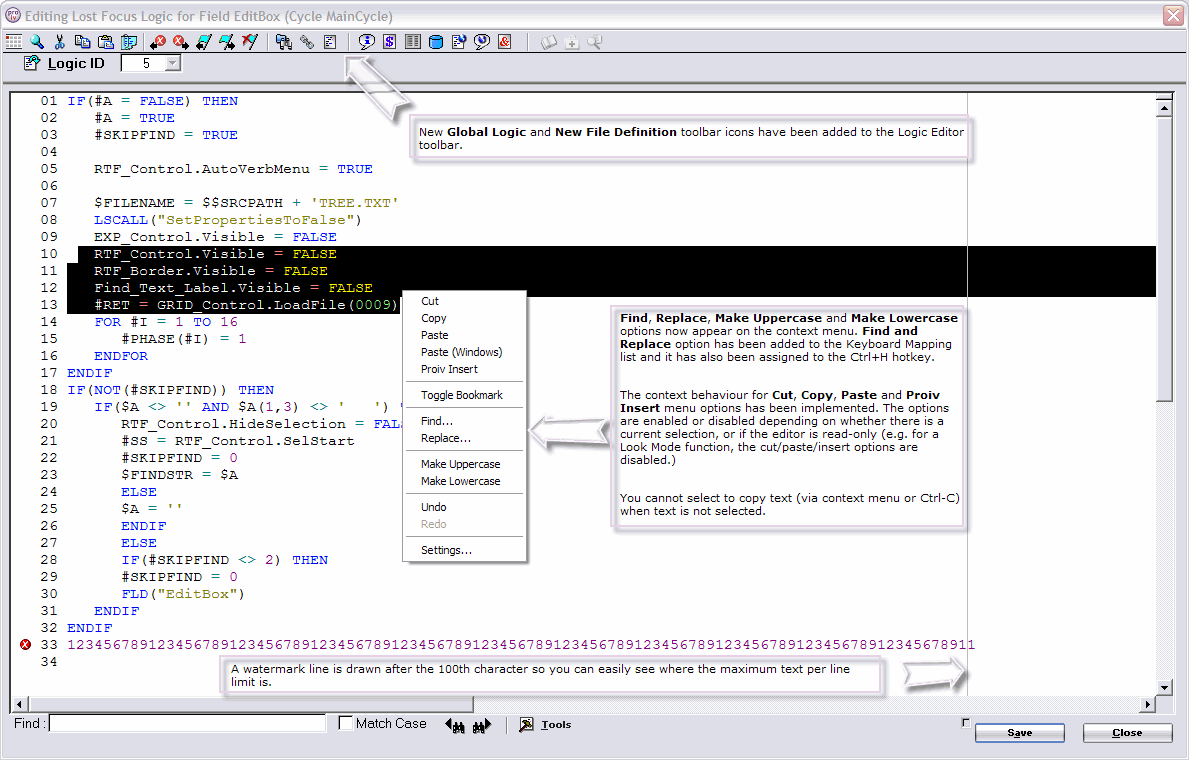Viewport: 1189px width, 760px height.
Task: Click inside the Find text field
Action: click(187, 724)
